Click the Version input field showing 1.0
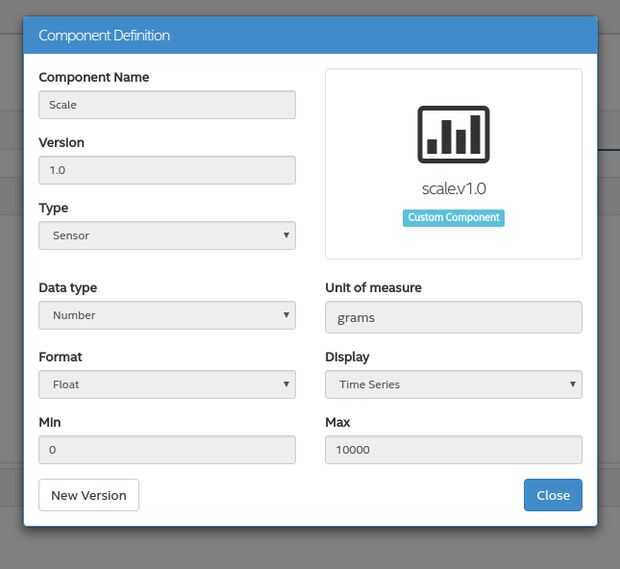This screenshot has height=569, width=620. pos(167,170)
